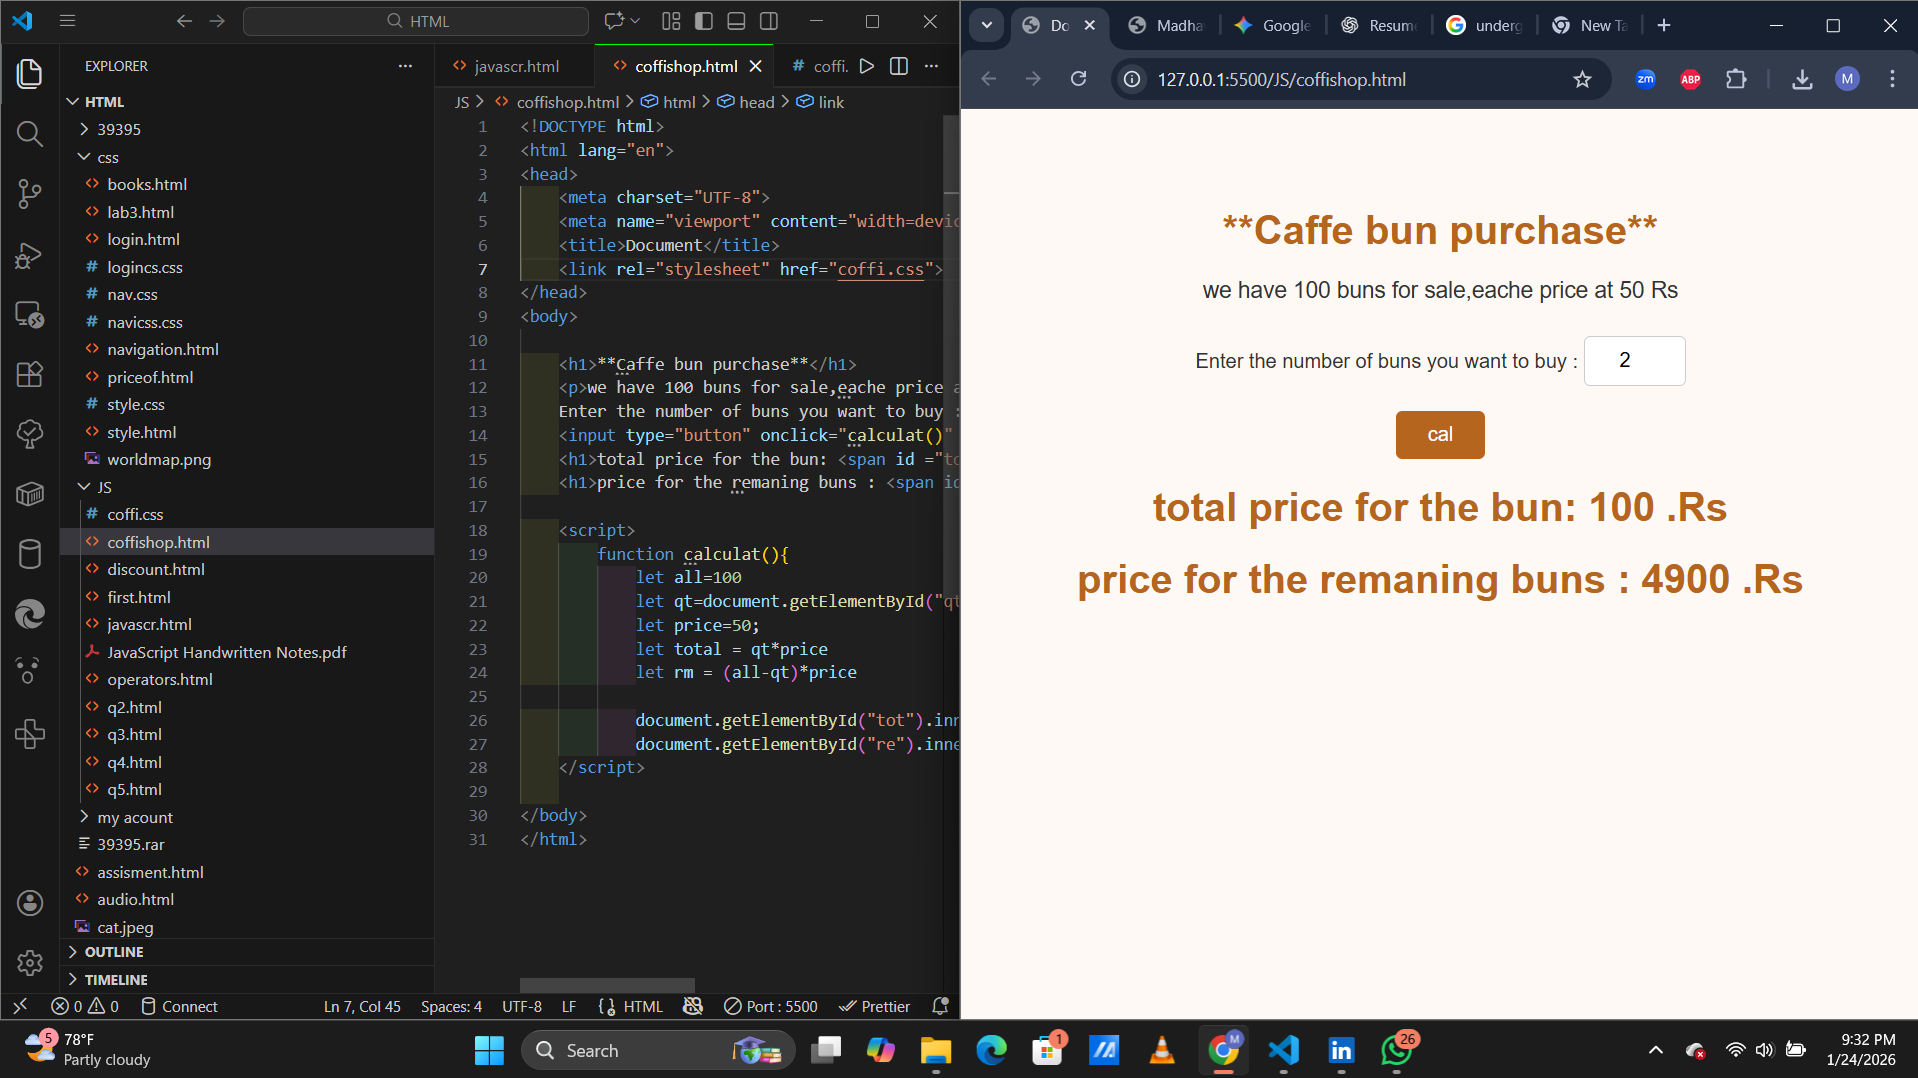Open Run and Debug panel
Viewport: 1918px width, 1078px height.
tap(30, 256)
